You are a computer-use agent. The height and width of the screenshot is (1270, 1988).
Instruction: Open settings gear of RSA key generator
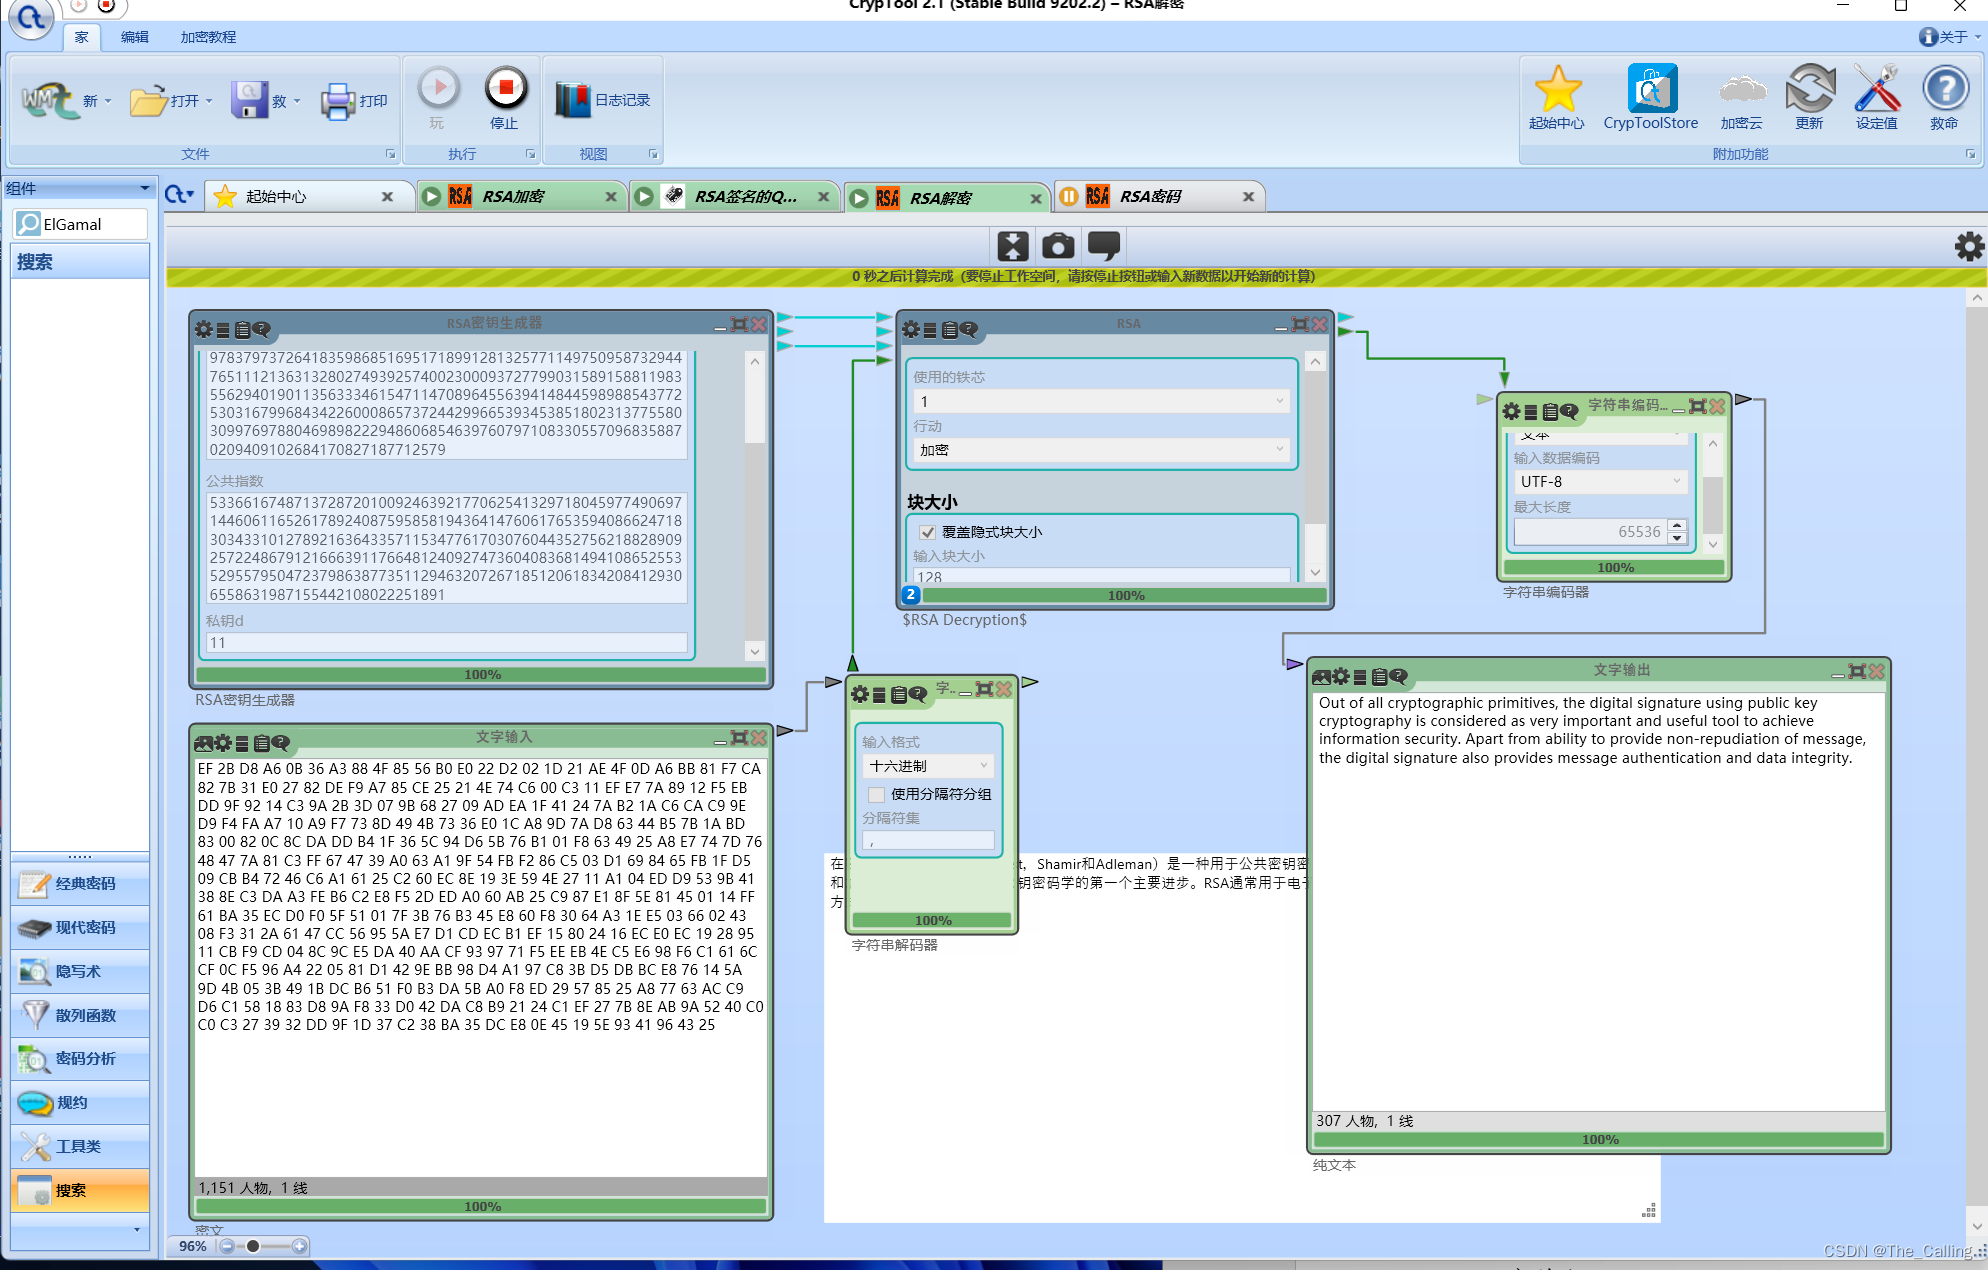point(204,329)
